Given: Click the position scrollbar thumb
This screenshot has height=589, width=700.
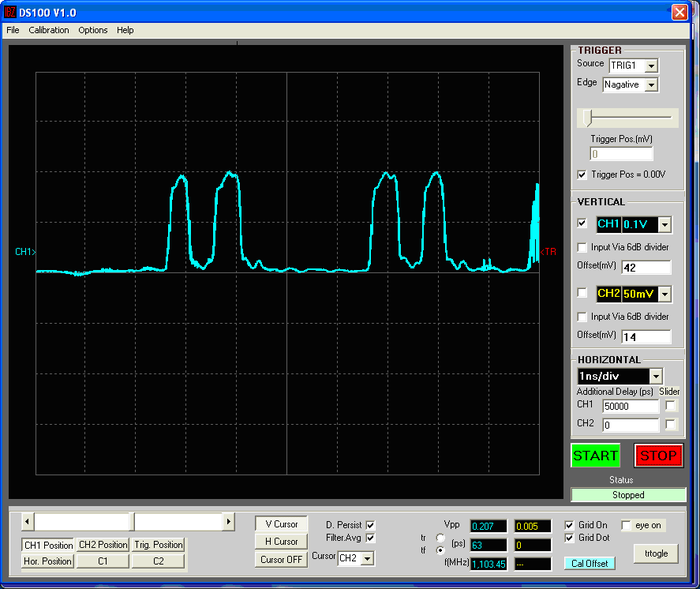Looking at the screenshot, I should point(132,522).
